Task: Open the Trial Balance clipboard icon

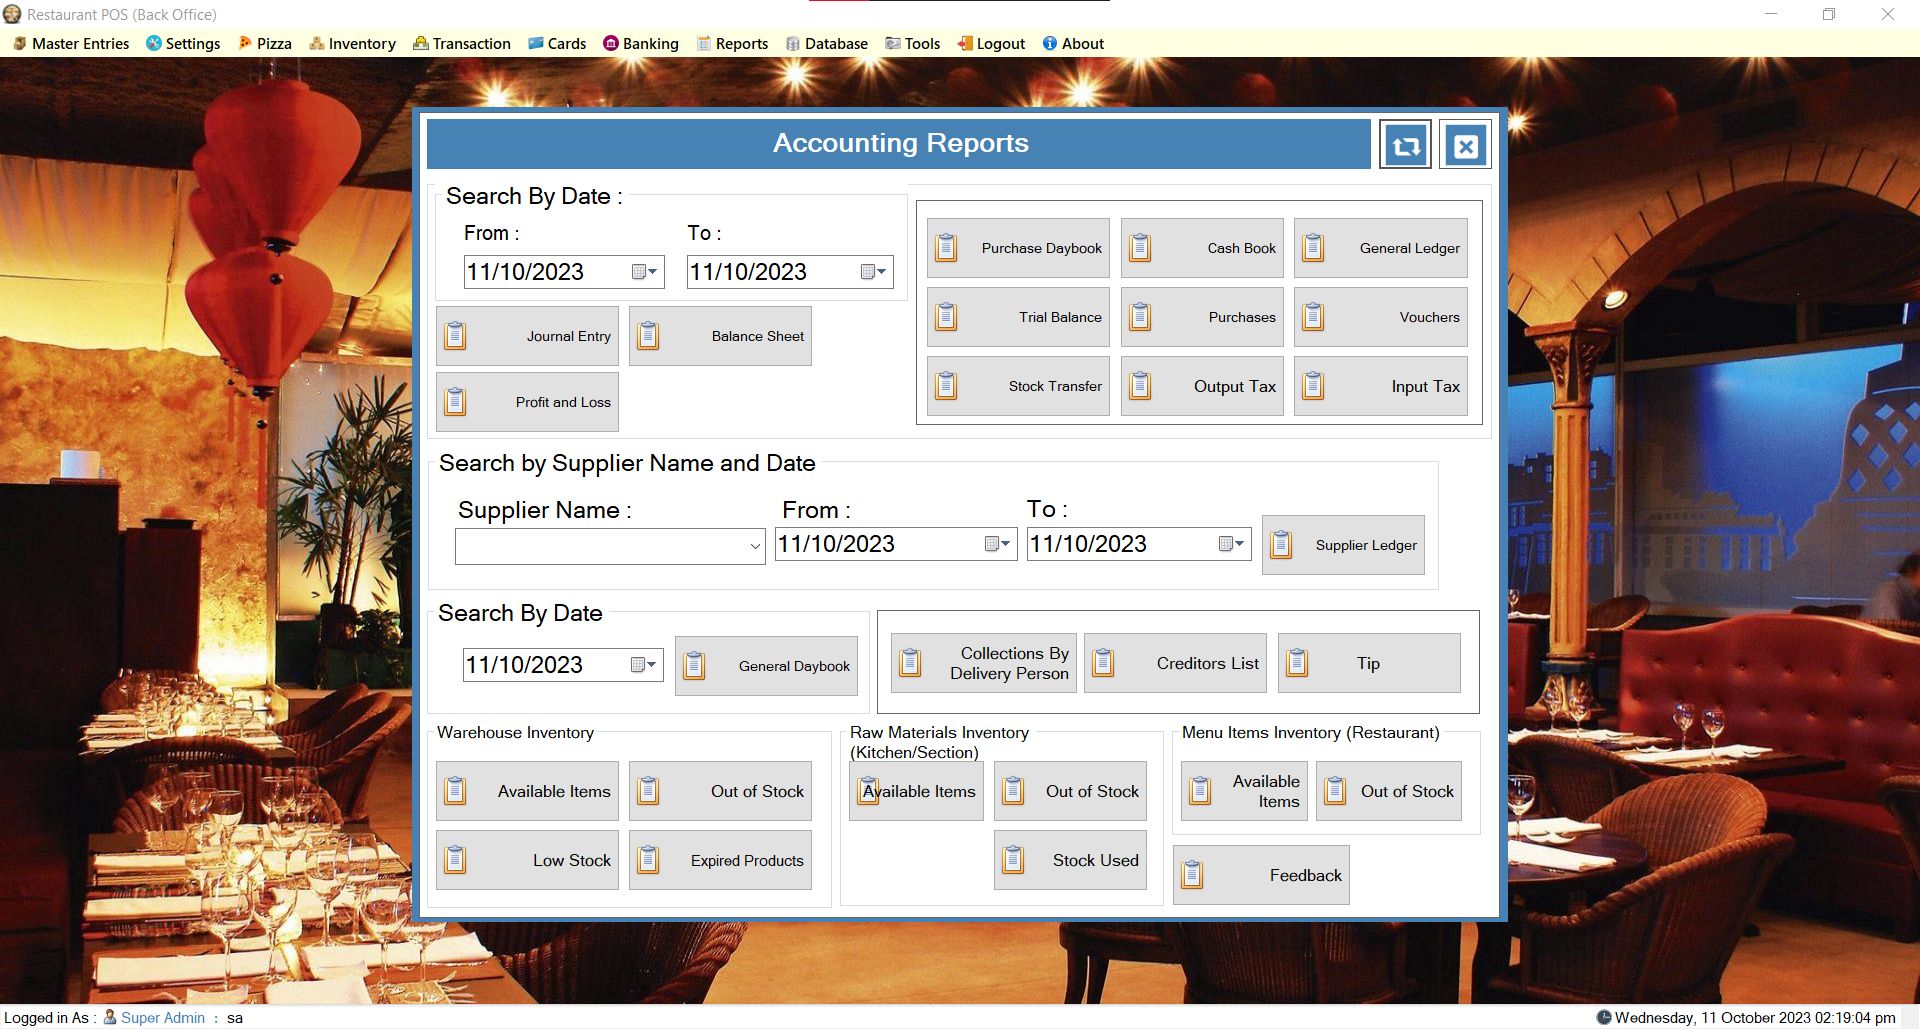Action: coord(946,316)
